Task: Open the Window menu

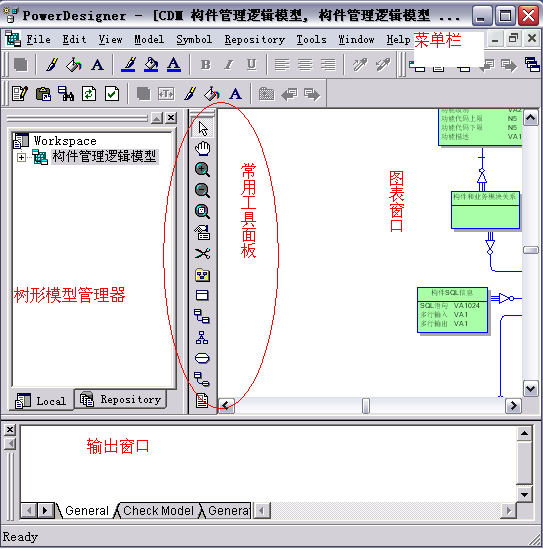Action: (356, 39)
